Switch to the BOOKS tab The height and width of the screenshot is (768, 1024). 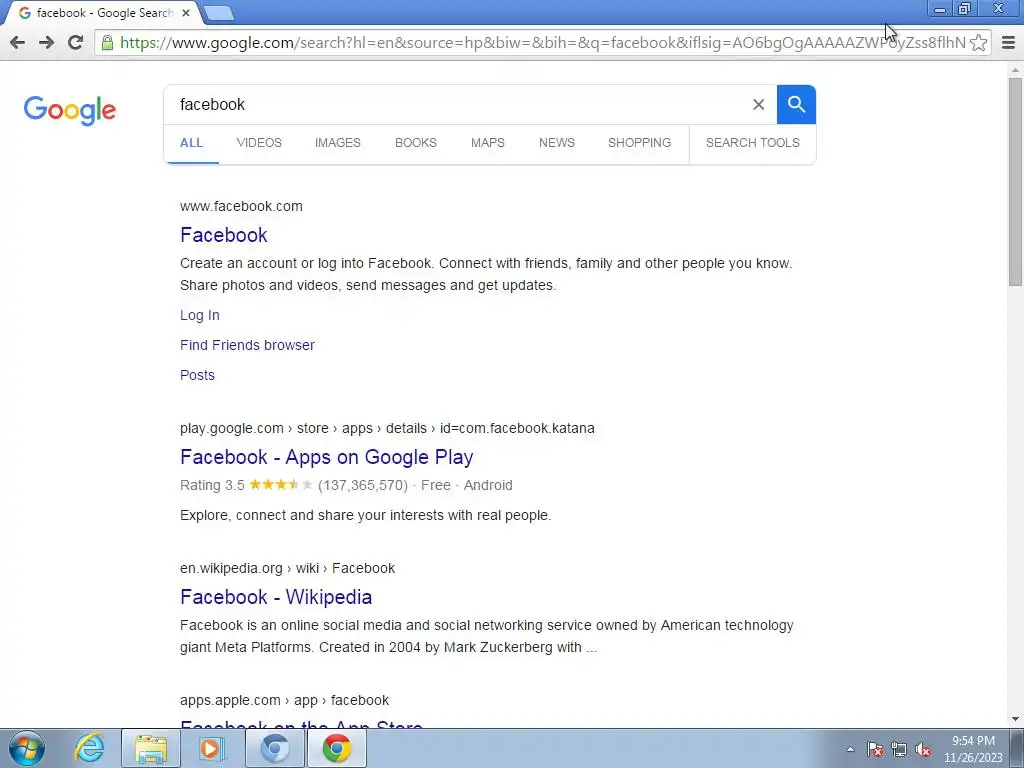tap(416, 143)
